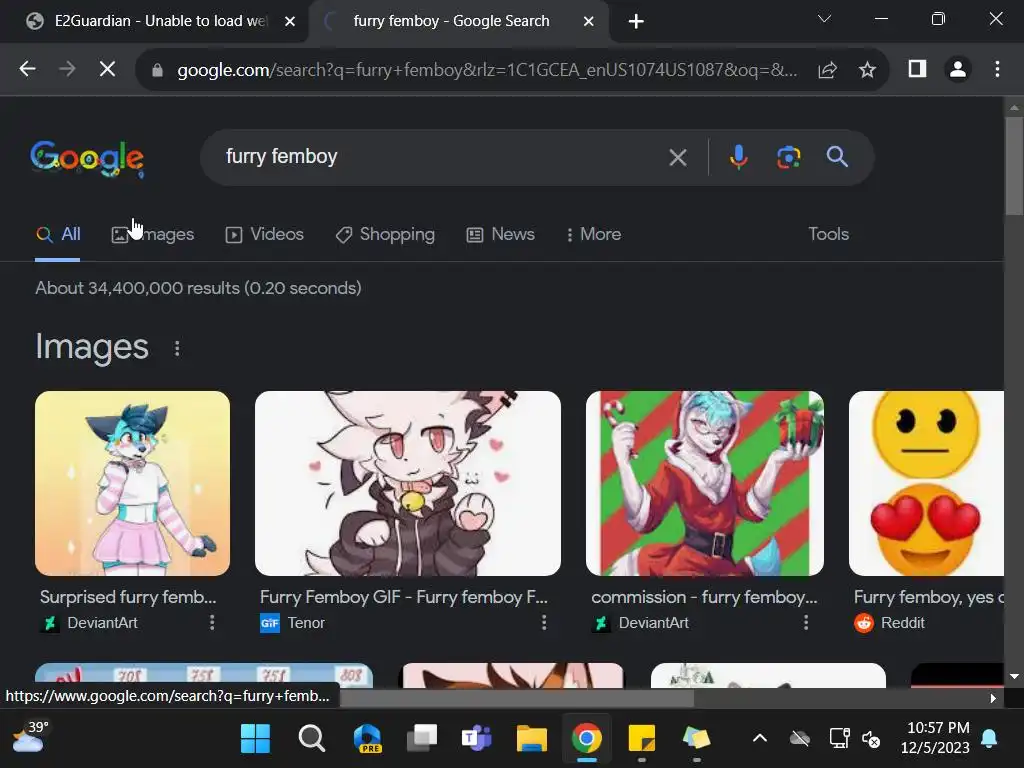1024x768 pixels.
Task: Show hidden system tray icons
Action: pos(760,739)
